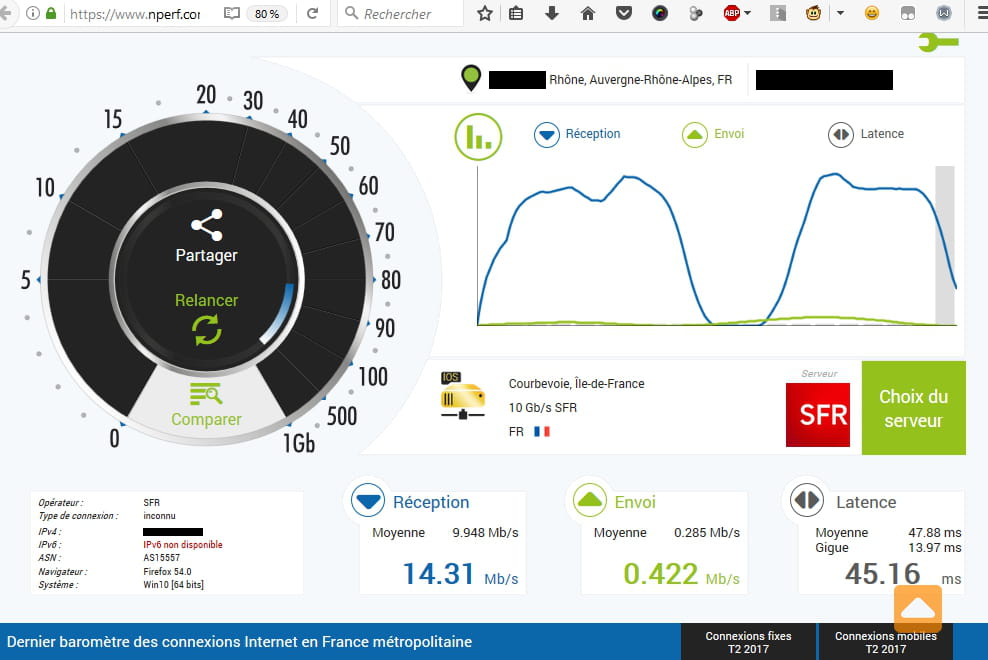
Task: Click the gray exclamation extension icon
Action: tap(778, 13)
